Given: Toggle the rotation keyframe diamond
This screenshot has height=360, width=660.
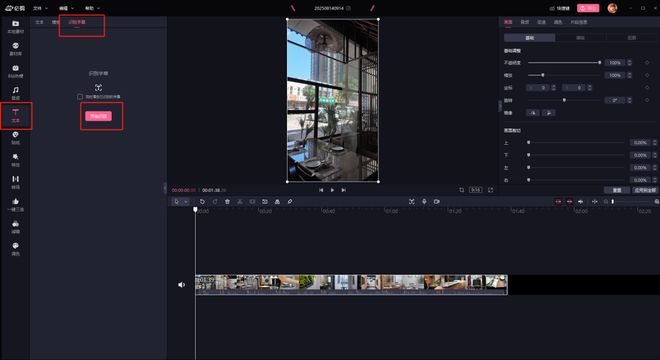Looking at the screenshot, I should point(647,100).
